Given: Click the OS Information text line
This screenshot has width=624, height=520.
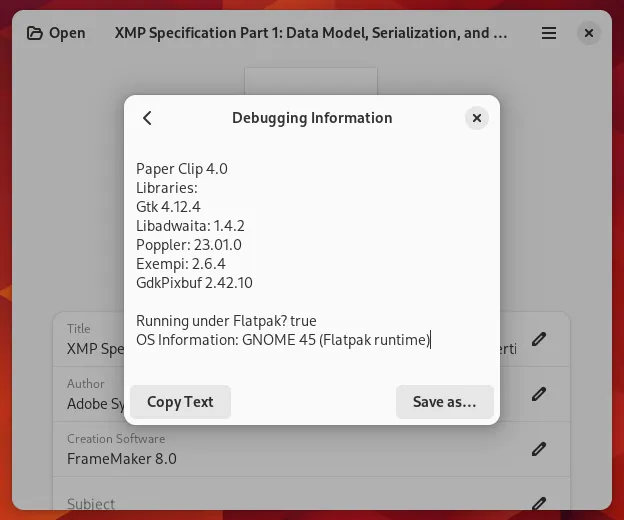Looking at the screenshot, I should point(283,340).
